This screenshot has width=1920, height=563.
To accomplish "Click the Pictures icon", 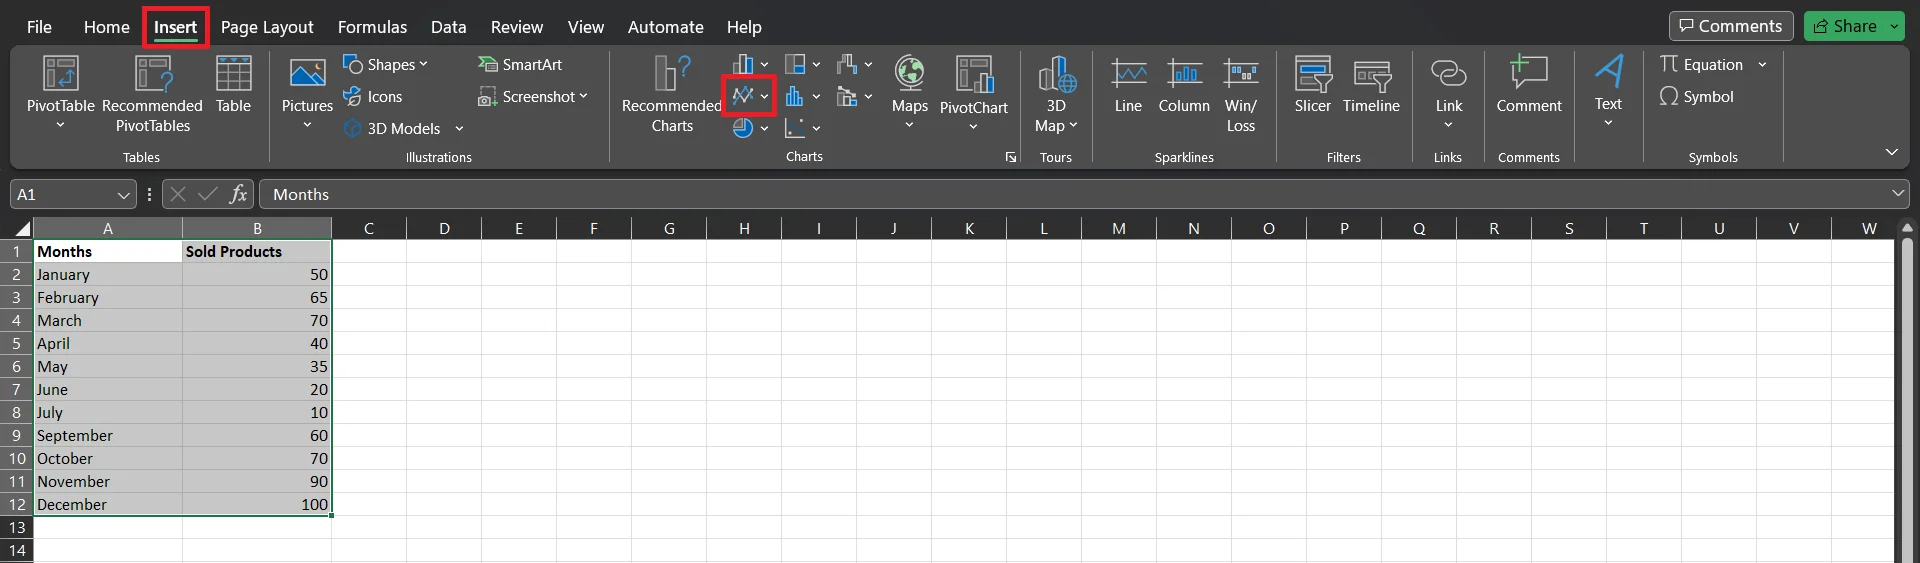I will [307, 72].
